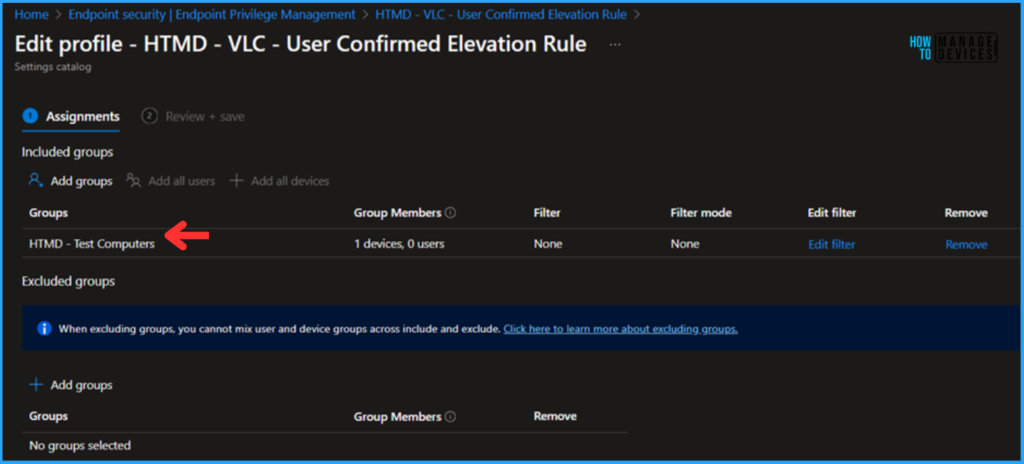Open the ellipsis menu beside profile title

pyautogui.click(x=615, y=44)
